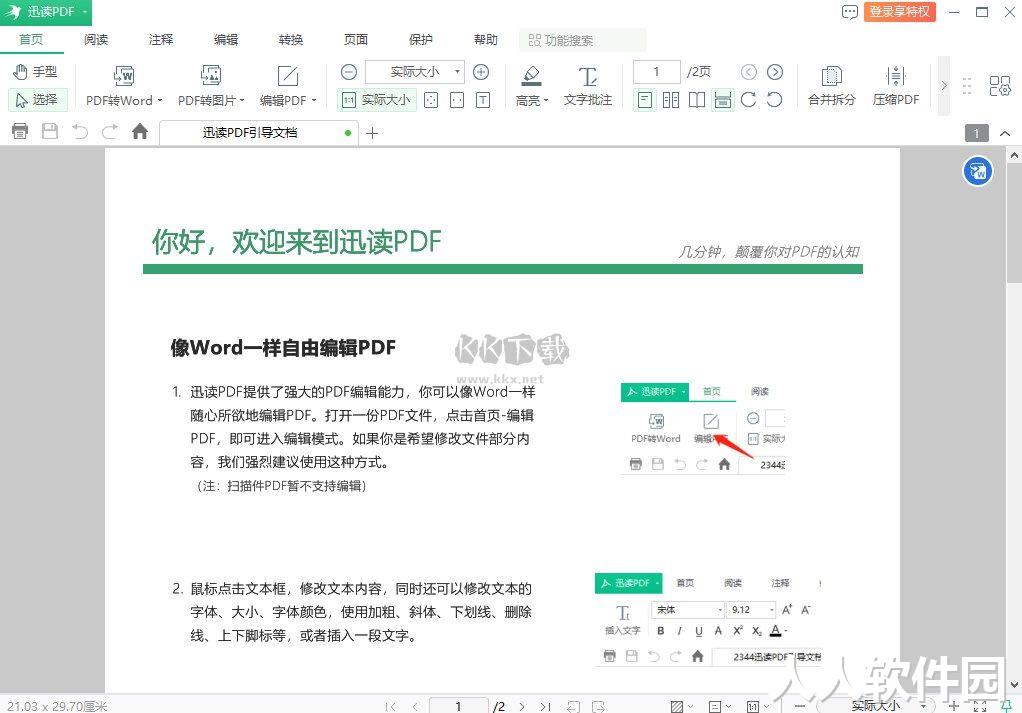
Task: Switch to the 注释 ribbon tab
Action: (161, 40)
